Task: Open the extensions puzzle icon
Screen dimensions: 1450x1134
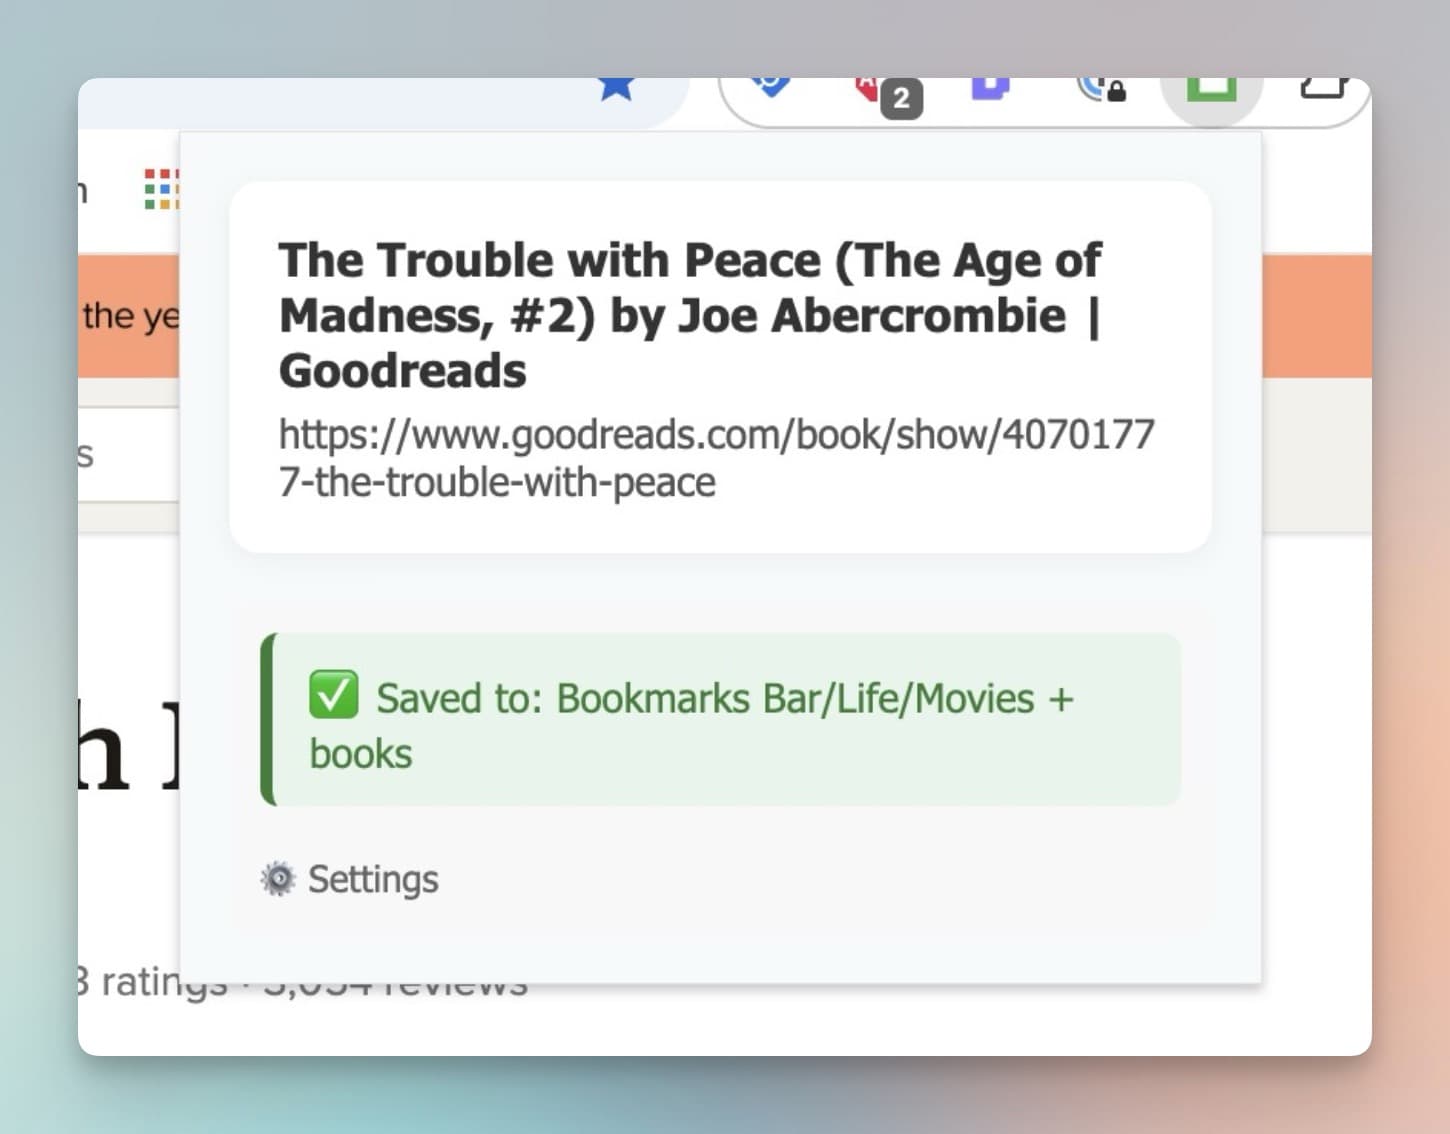Action: (x=1323, y=88)
